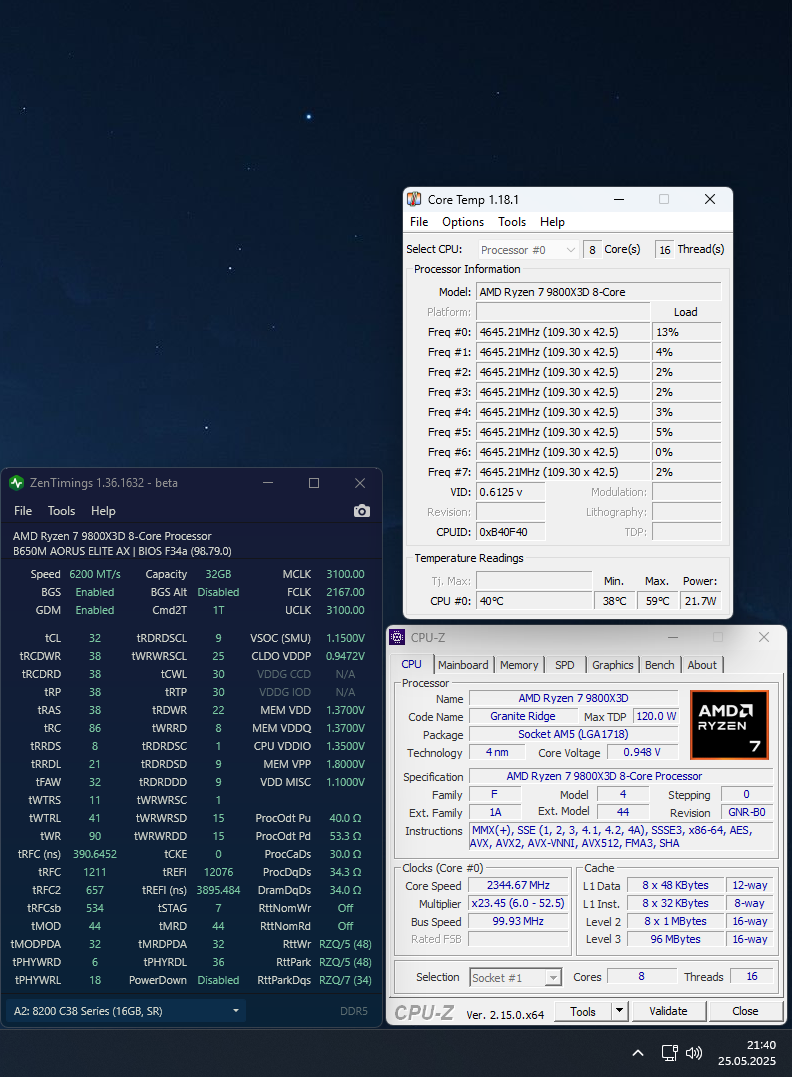Open the ZenTimings Tools menu
This screenshot has width=792, height=1077.
(x=61, y=511)
